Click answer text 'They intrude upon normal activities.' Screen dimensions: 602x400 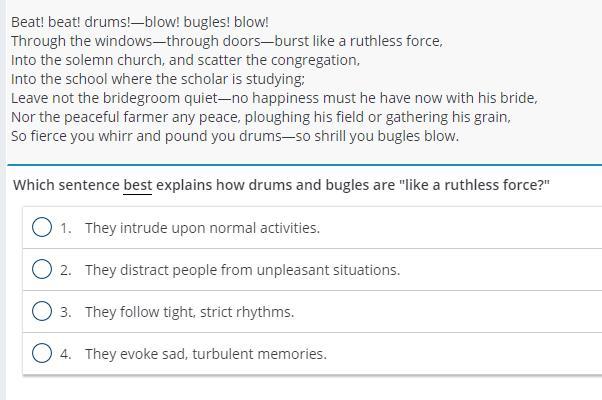[202, 228]
